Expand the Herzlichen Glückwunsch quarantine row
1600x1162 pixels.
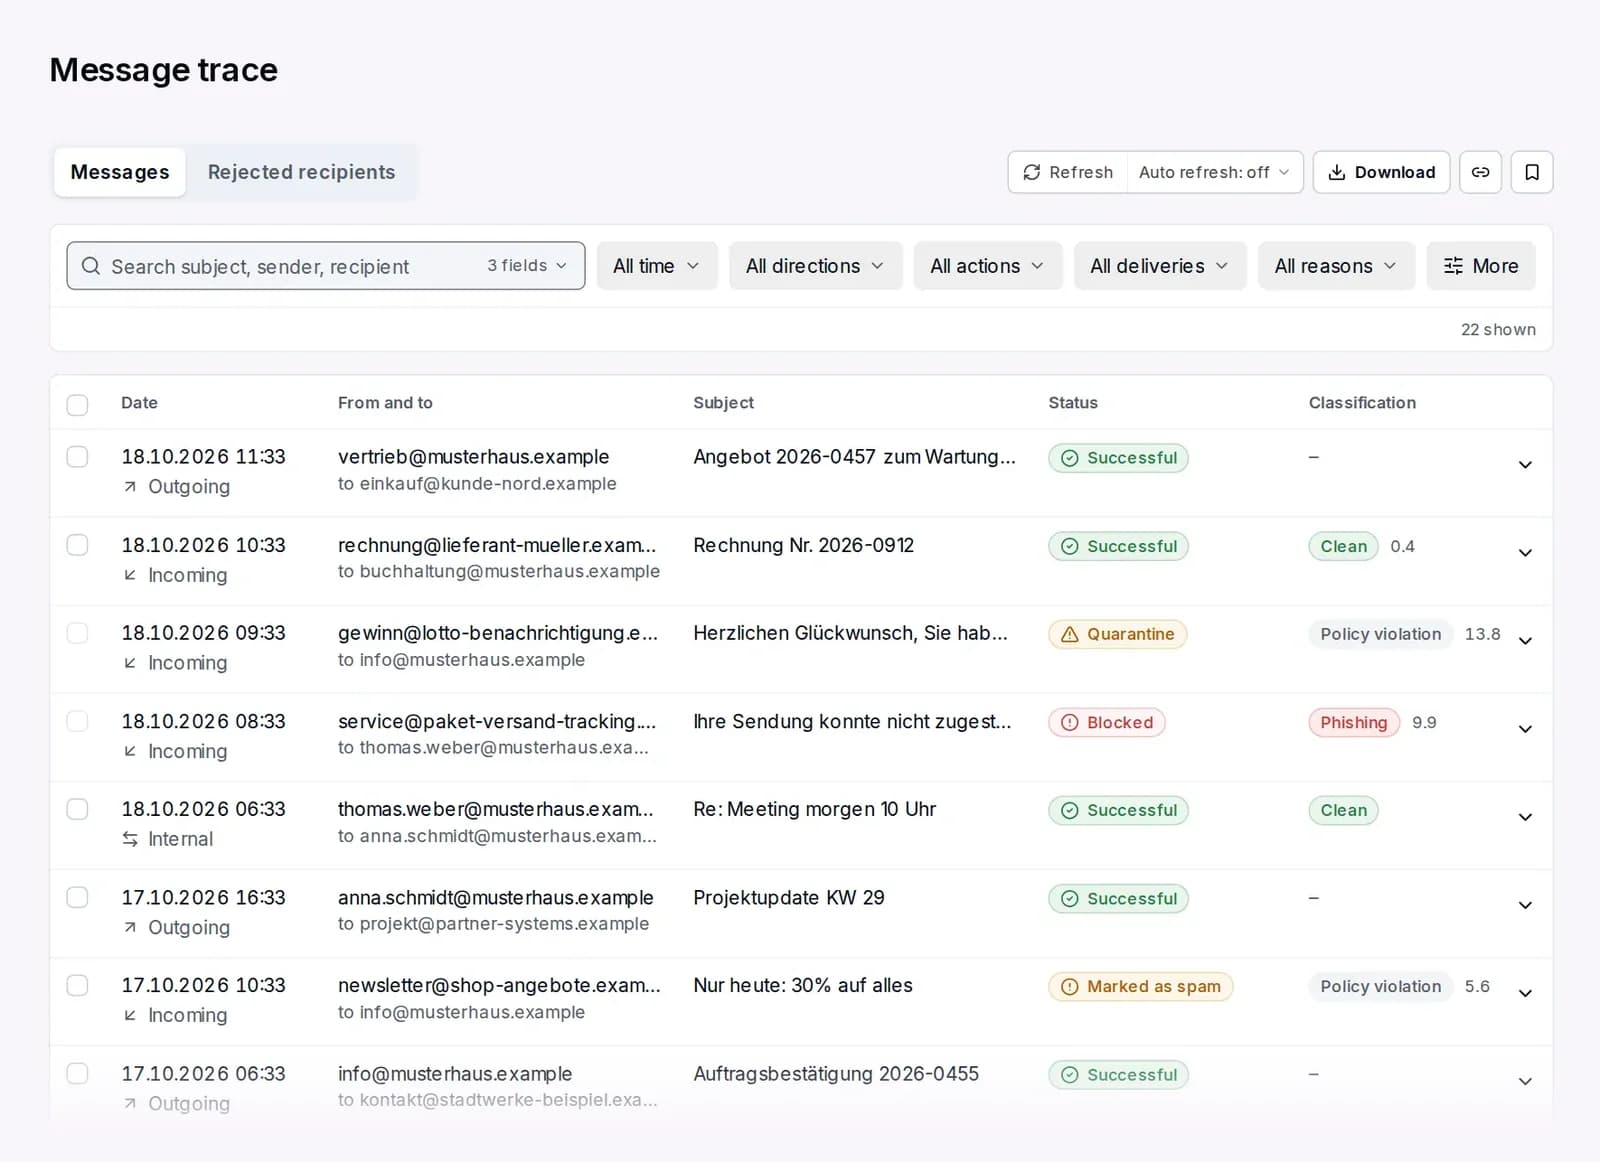[1525, 640]
